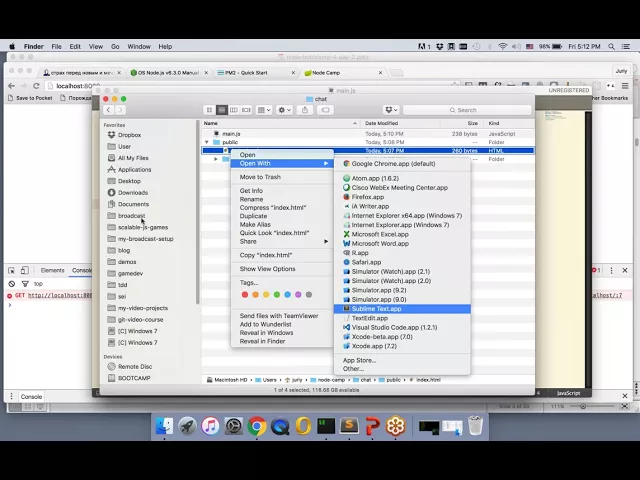This screenshot has width=640, height=480.
Task: Choose Sublime Text.app from Open With submenu
Action: (402, 309)
